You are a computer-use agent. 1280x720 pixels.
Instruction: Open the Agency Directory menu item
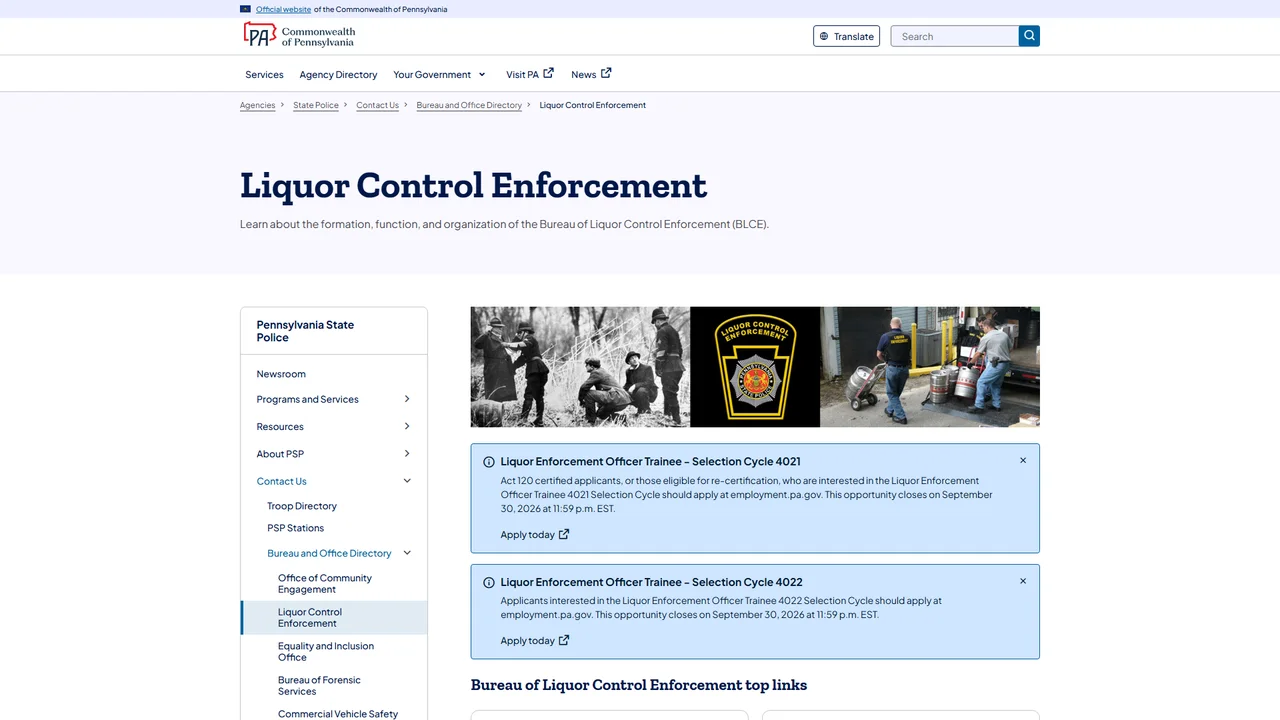[338, 74]
